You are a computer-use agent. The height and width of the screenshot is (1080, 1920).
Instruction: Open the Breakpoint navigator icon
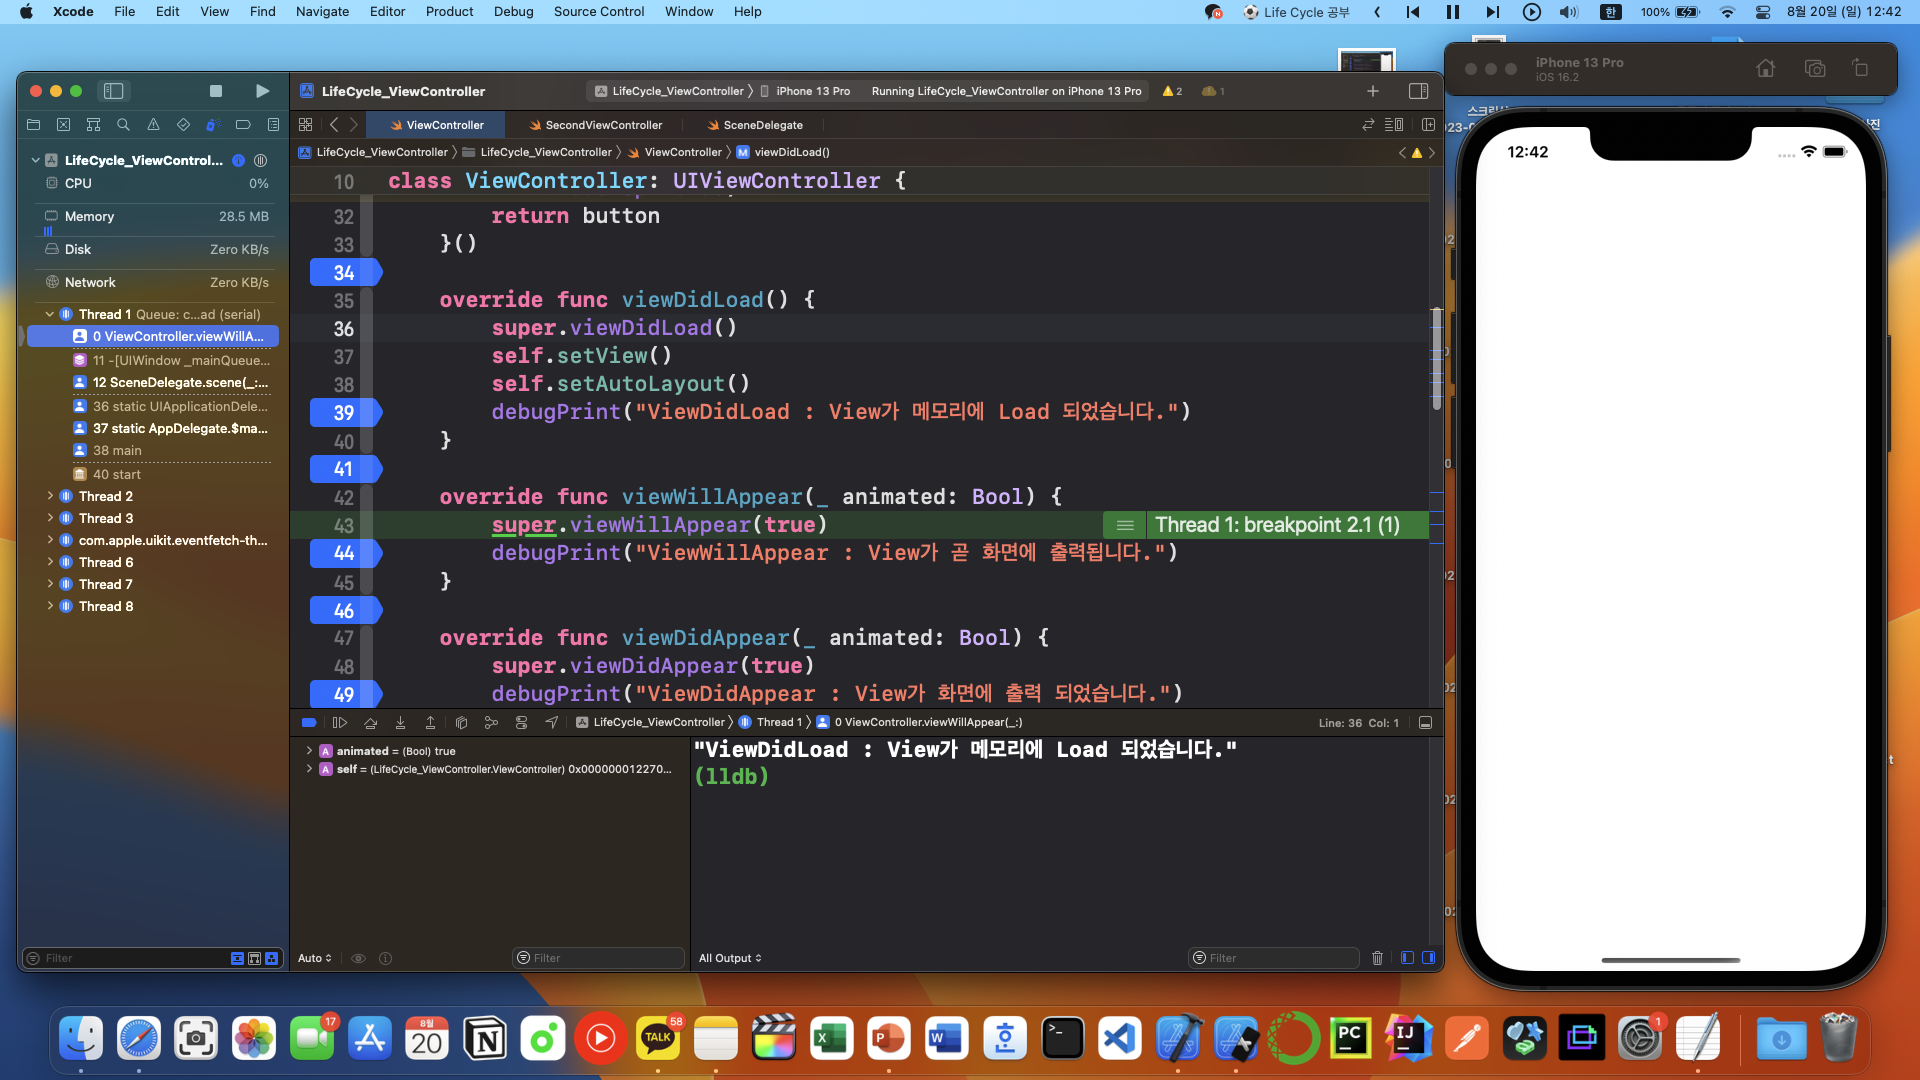(243, 125)
